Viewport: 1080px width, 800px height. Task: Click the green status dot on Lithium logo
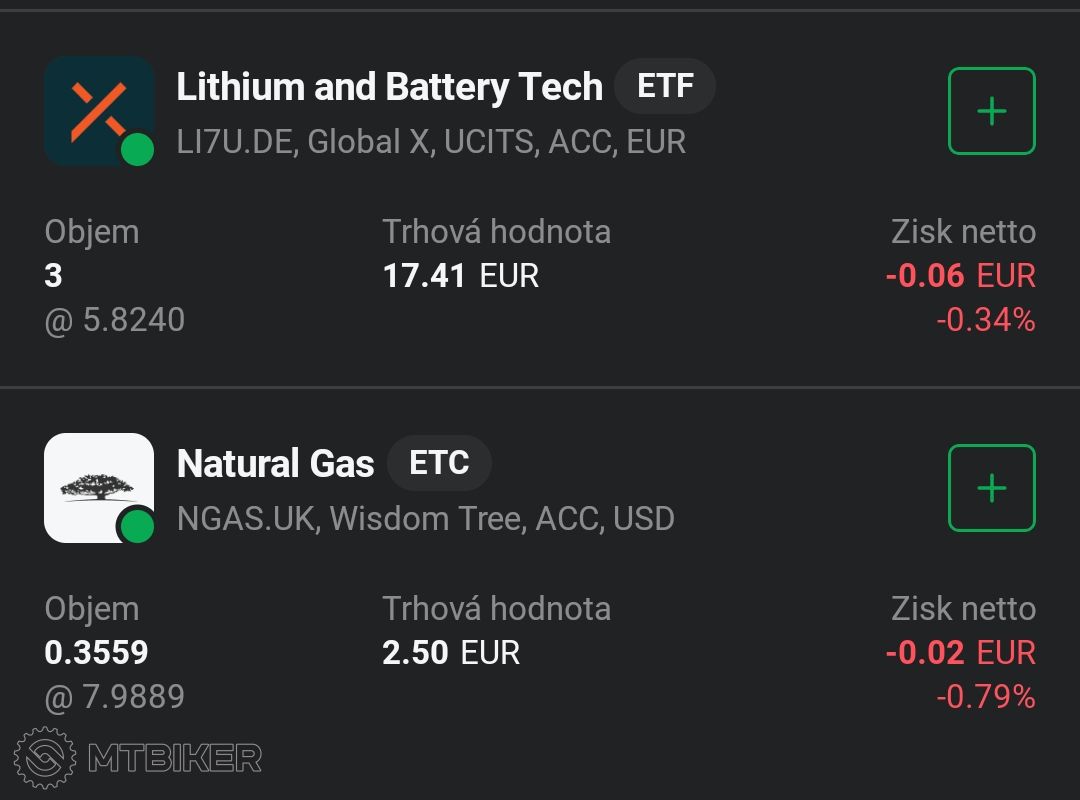coord(137,150)
